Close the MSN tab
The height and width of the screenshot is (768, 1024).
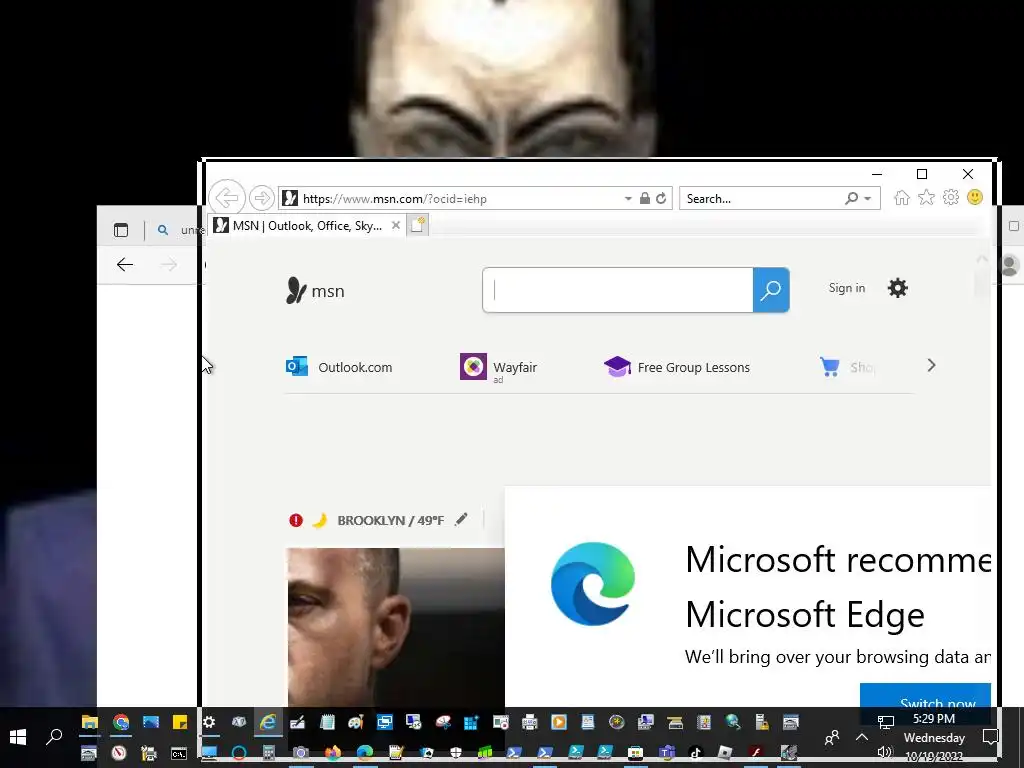[x=396, y=225]
